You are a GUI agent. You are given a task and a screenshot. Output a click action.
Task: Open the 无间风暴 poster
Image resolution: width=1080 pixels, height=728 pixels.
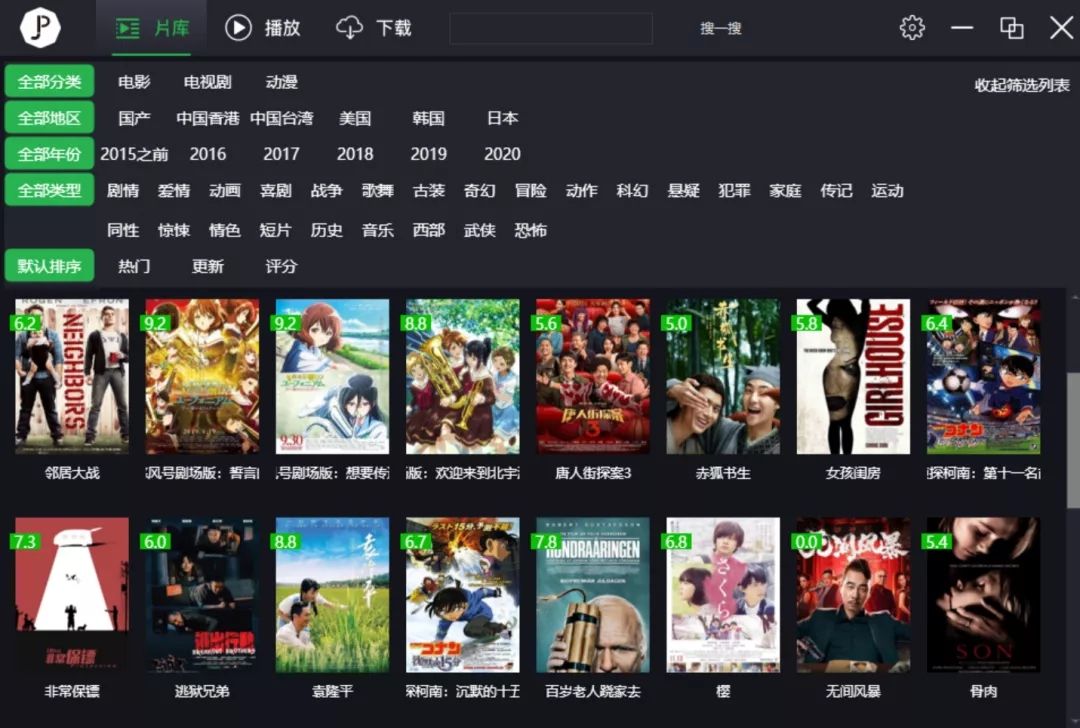853,594
